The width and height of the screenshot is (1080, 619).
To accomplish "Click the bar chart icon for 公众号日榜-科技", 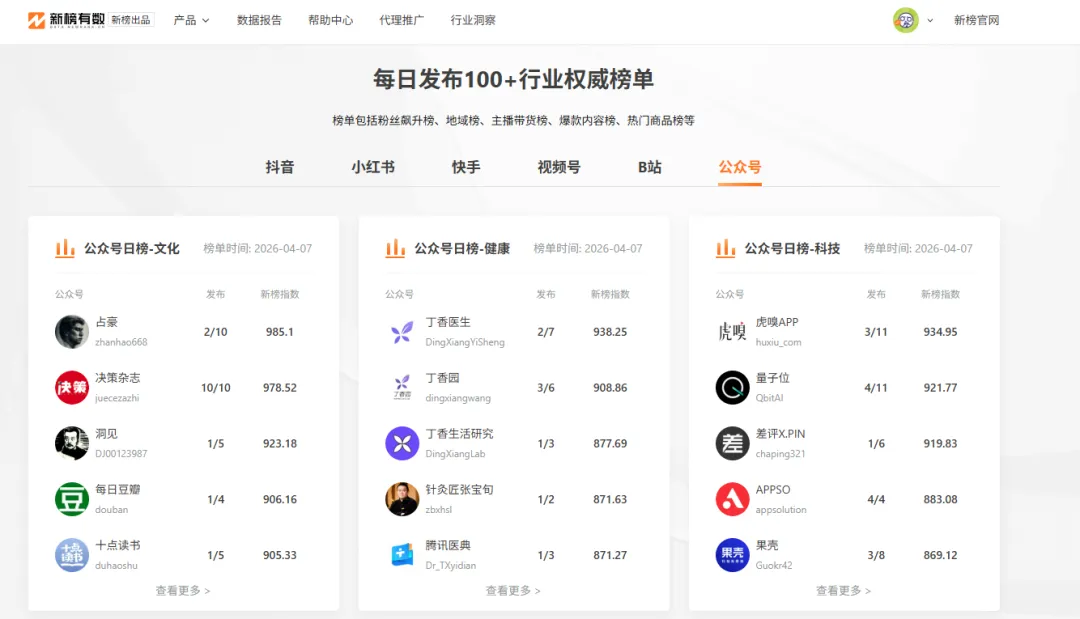I will 726,248.
